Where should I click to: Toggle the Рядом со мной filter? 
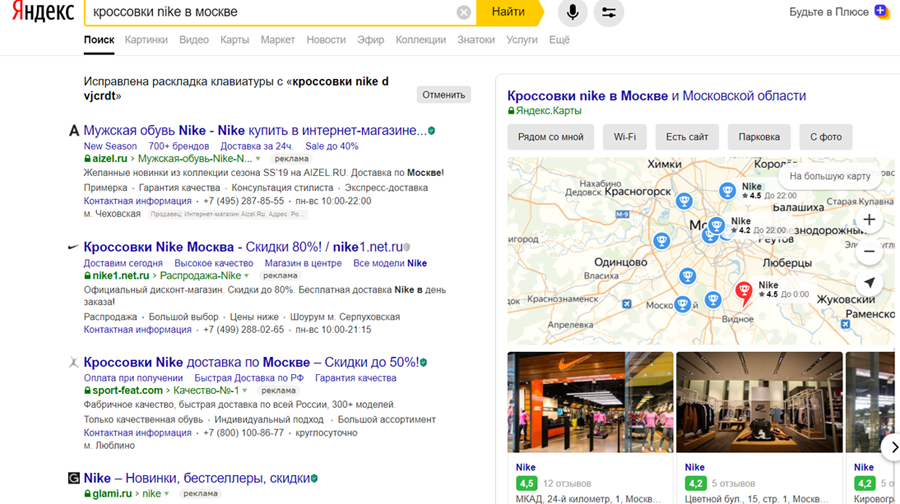pos(551,137)
